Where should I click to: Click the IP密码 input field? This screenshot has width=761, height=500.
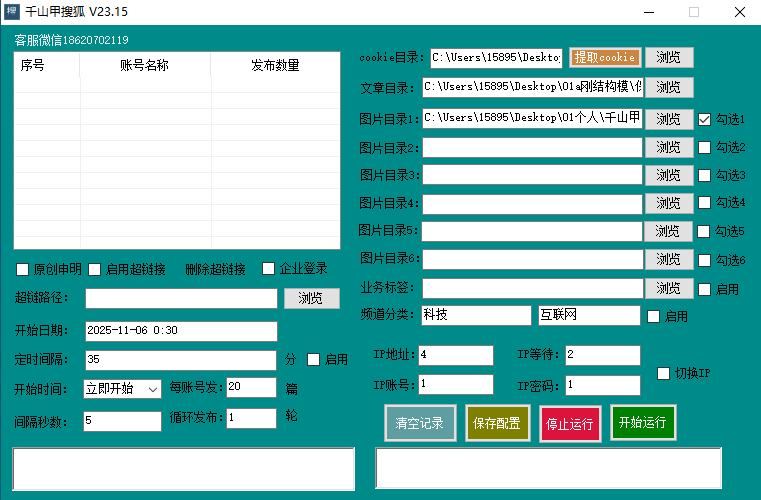pyautogui.click(x=603, y=385)
